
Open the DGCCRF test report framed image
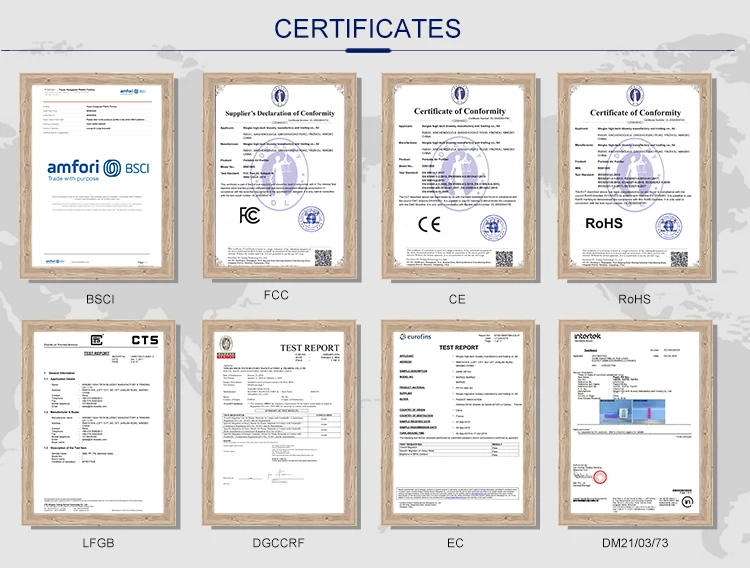tap(279, 423)
